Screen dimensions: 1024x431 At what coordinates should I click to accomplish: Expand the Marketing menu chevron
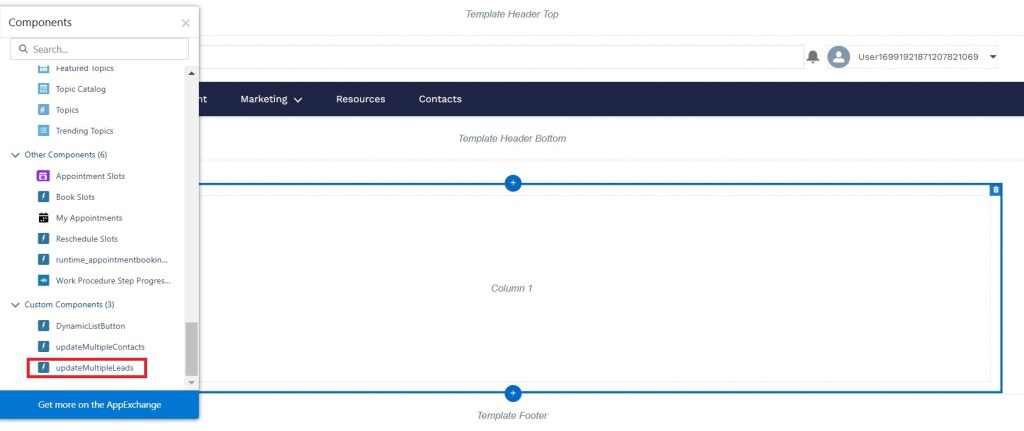pos(298,100)
